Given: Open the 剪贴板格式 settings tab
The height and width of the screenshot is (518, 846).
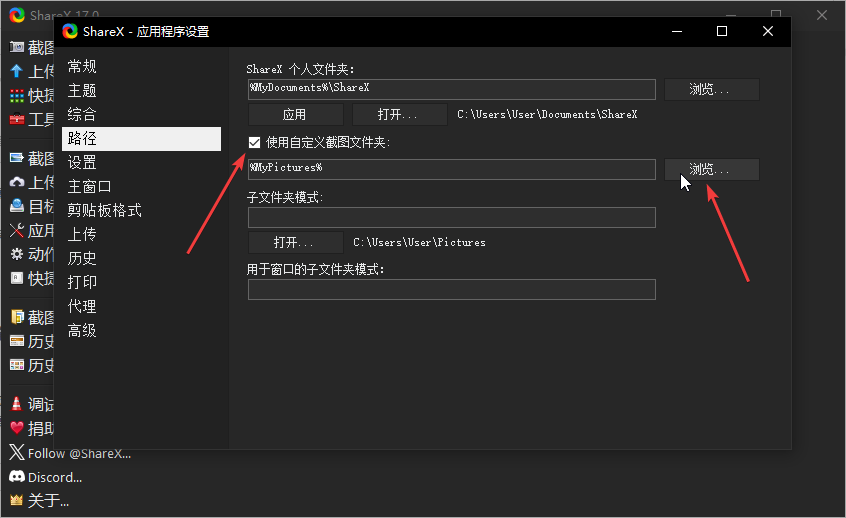Looking at the screenshot, I should 104,211.
